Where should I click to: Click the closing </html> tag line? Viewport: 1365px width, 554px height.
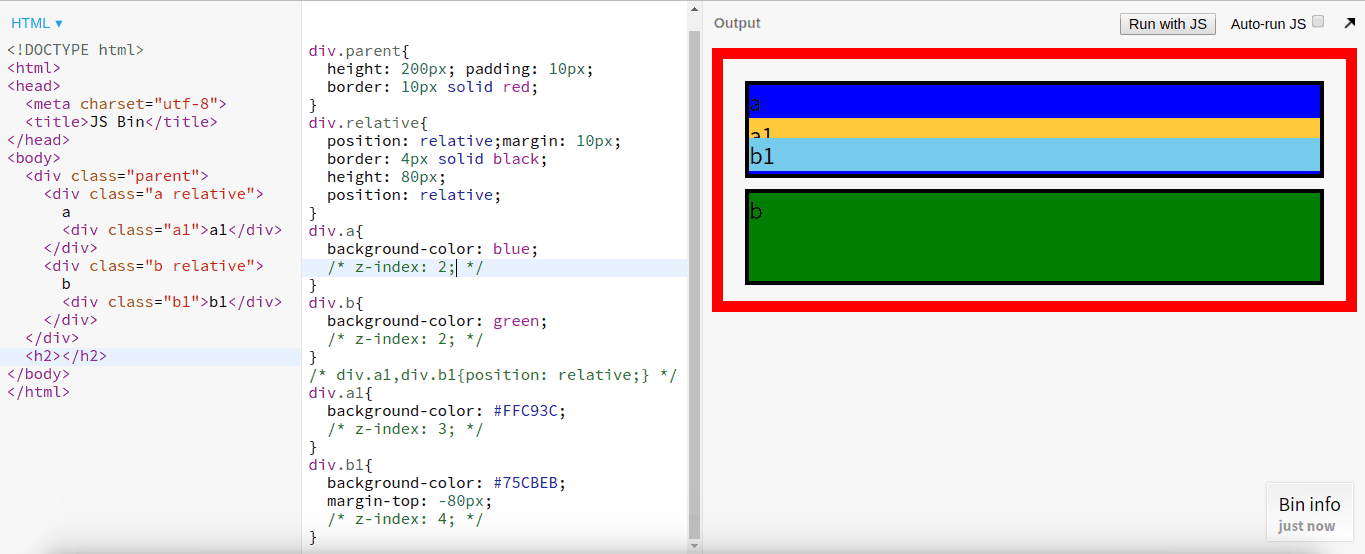[x=39, y=392]
